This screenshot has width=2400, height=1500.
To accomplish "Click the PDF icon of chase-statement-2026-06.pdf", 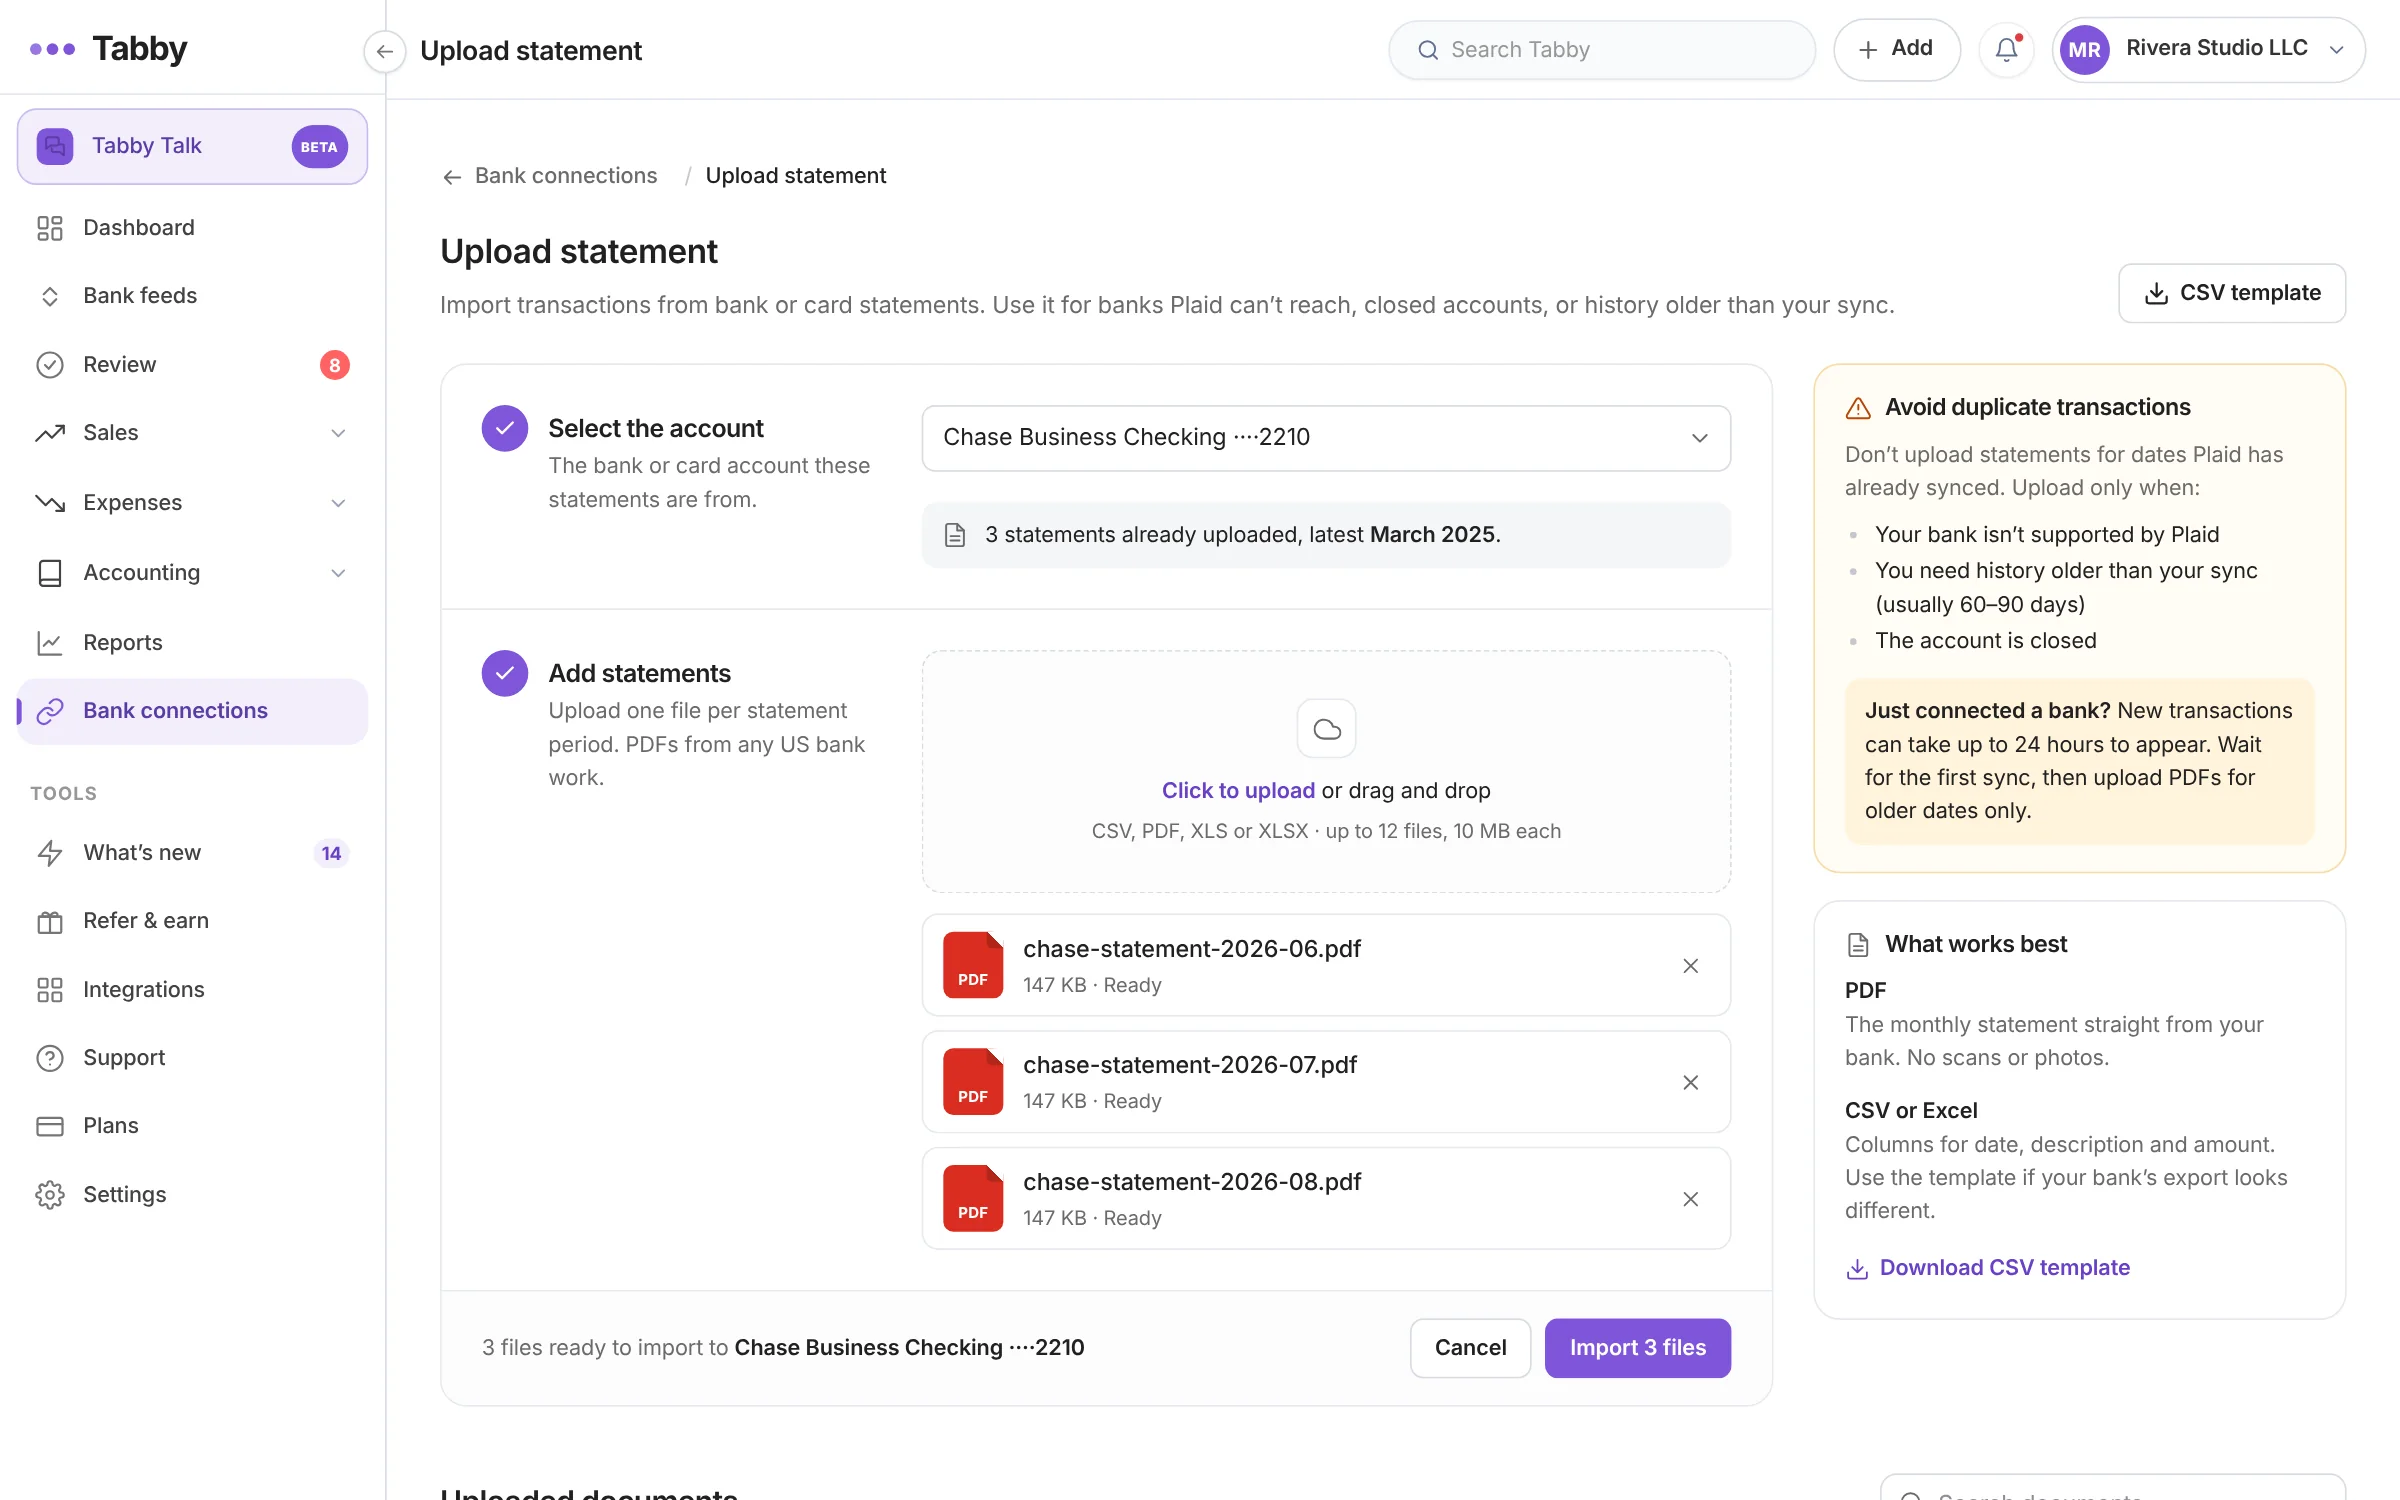I will point(973,965).
